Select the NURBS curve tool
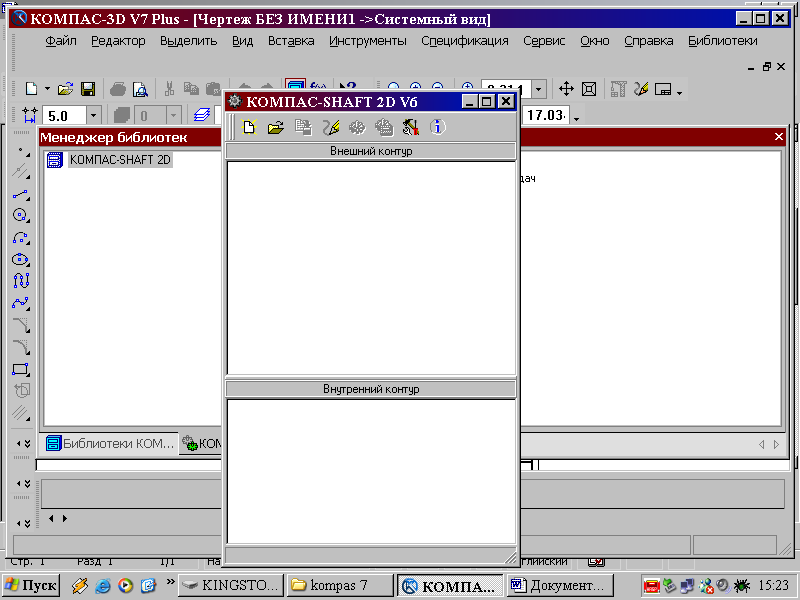 coord(21,281)
